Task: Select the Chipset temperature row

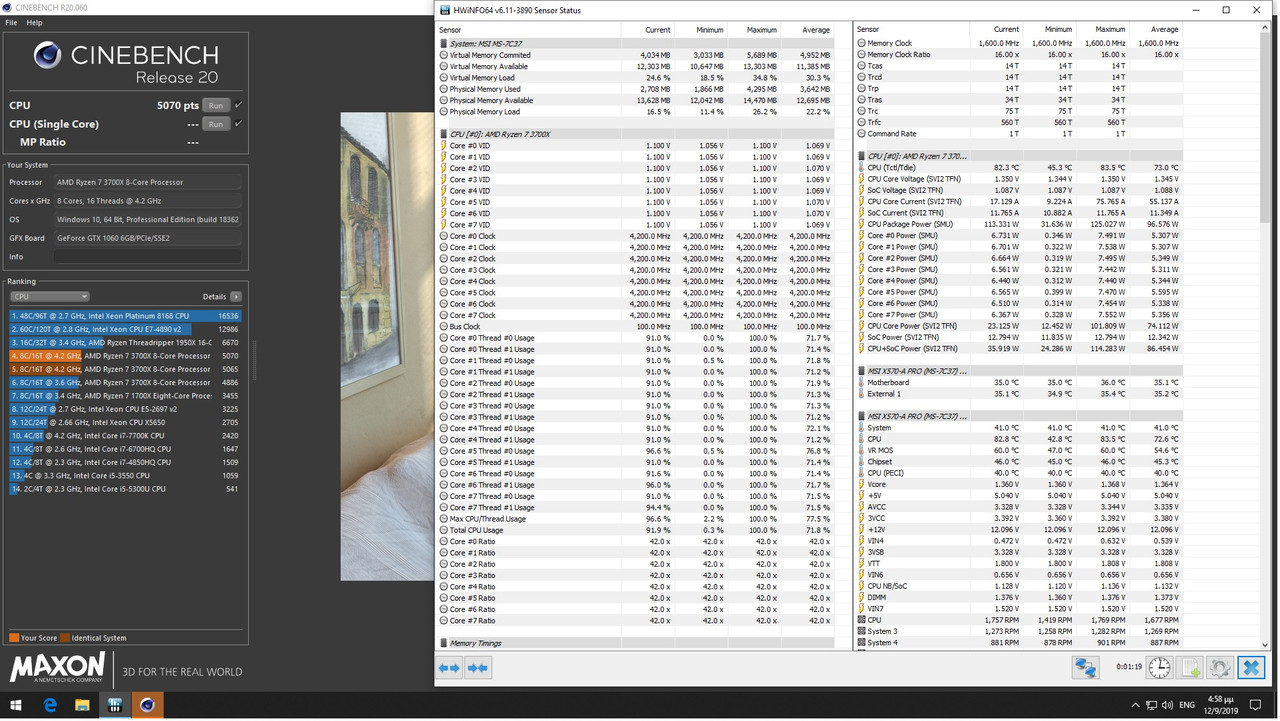Action: tap(1019, 462)
